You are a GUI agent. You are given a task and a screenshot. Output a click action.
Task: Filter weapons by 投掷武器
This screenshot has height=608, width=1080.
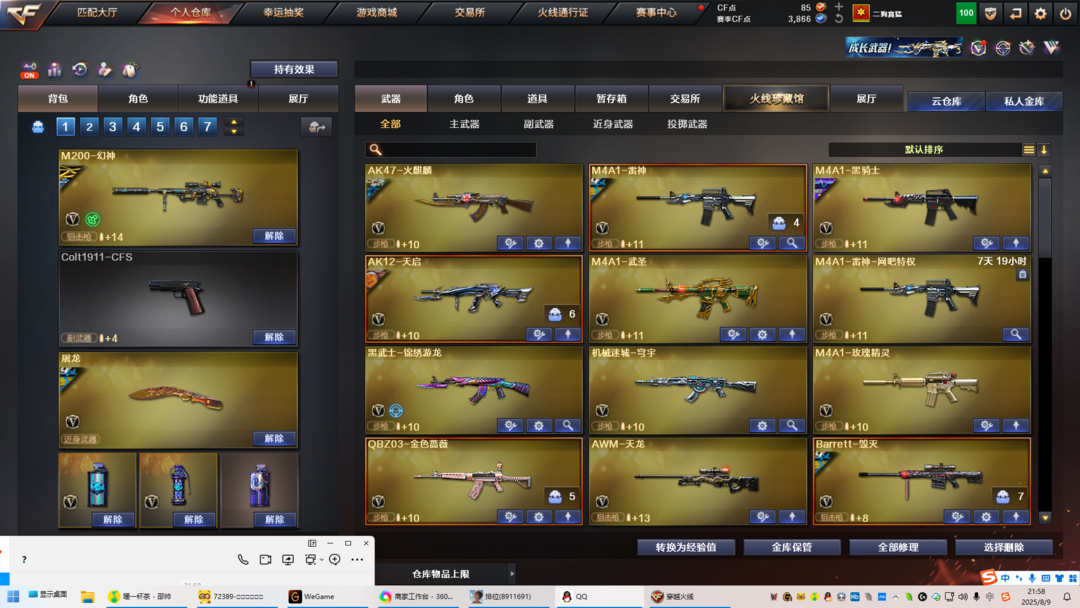click(687, 125)
